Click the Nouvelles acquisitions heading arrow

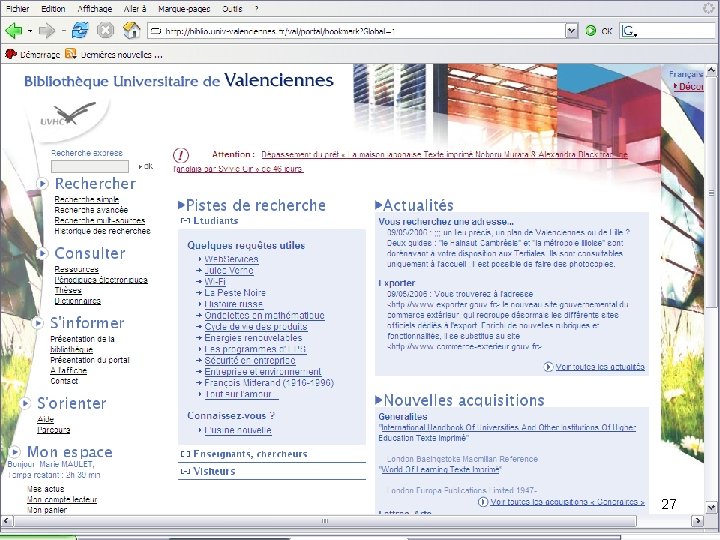pos(379,400)
